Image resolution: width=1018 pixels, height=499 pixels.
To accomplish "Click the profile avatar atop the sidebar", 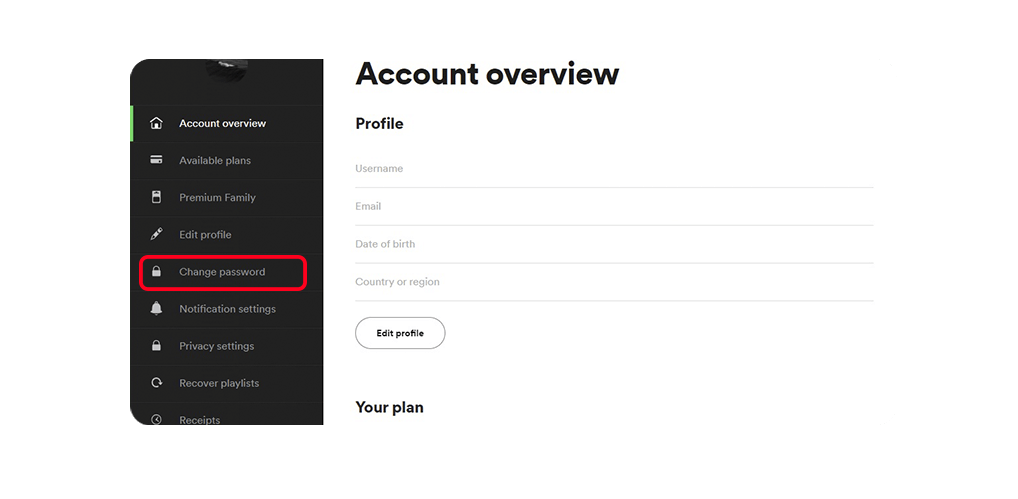I will 227,69.
